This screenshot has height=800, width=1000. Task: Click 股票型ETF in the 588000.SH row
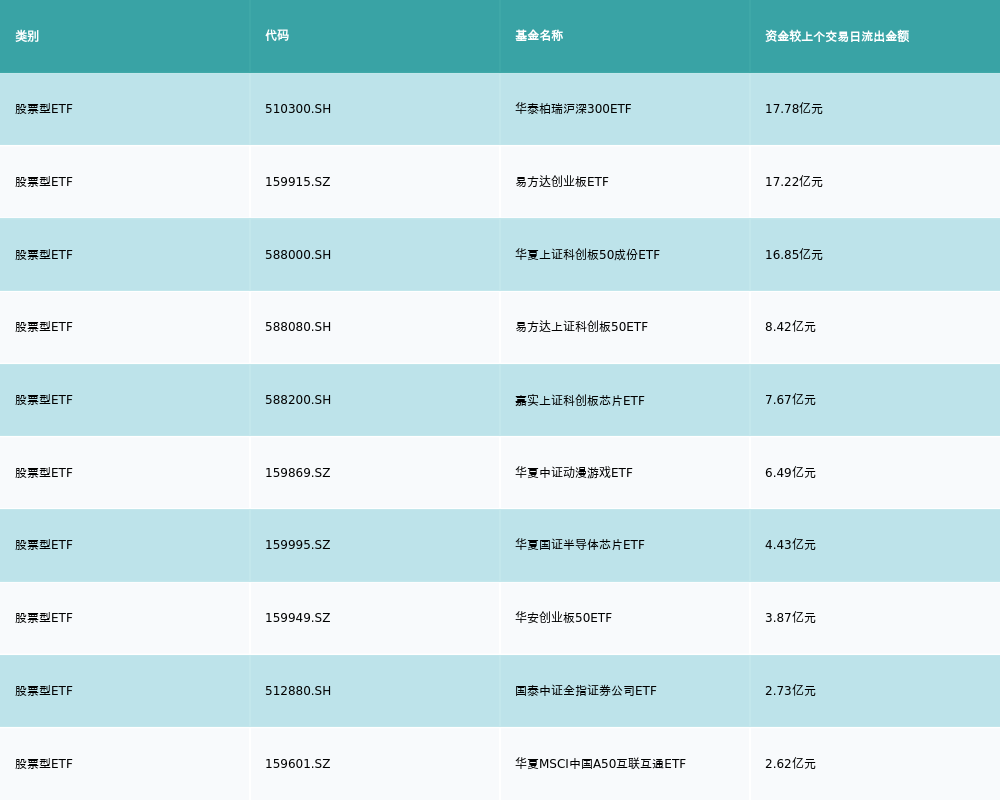coord(44,255)
